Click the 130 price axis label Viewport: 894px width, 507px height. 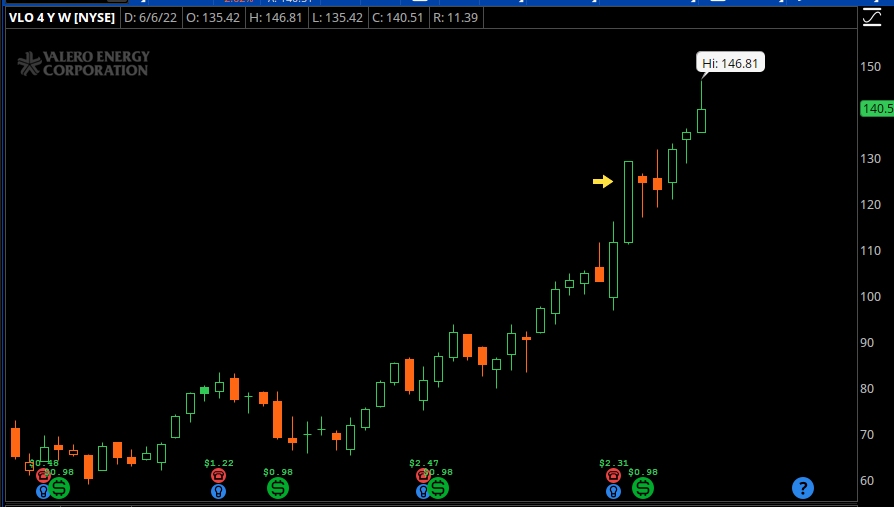(x=870, y=159)
